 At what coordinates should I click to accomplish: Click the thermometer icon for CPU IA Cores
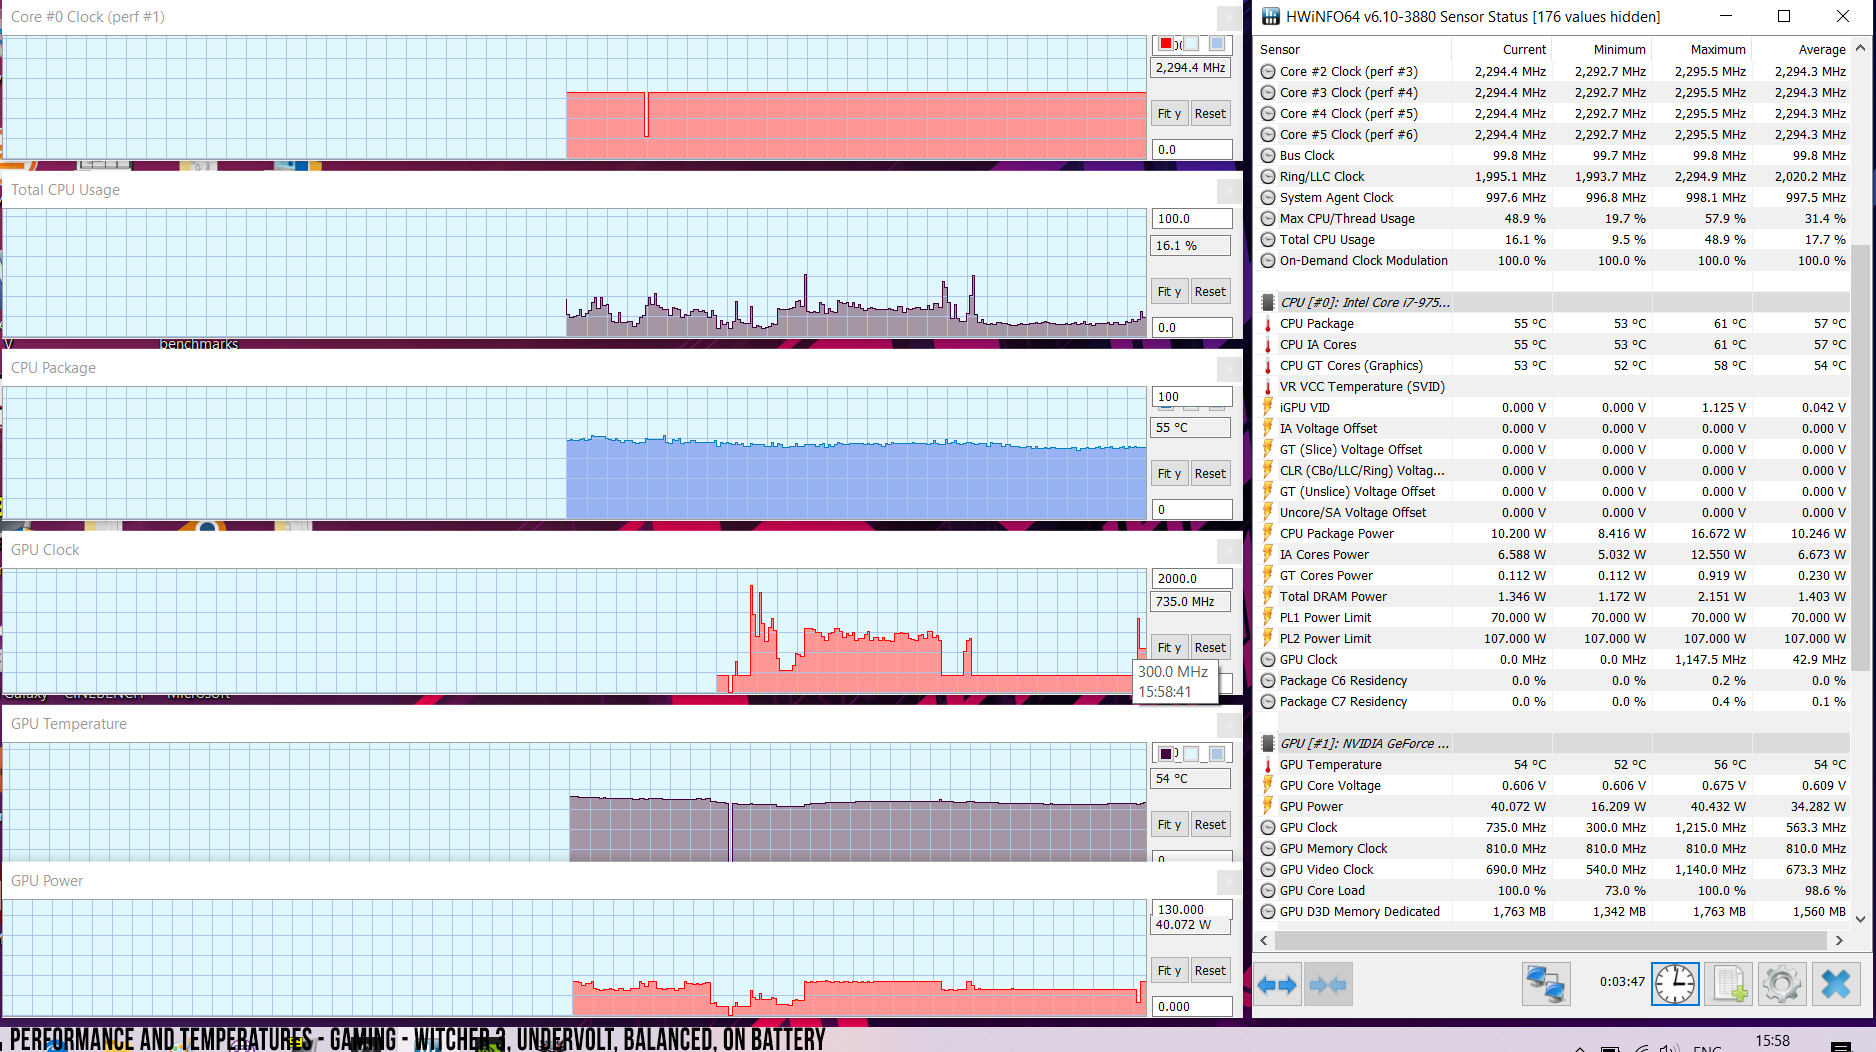click(x=1268, y=344)
